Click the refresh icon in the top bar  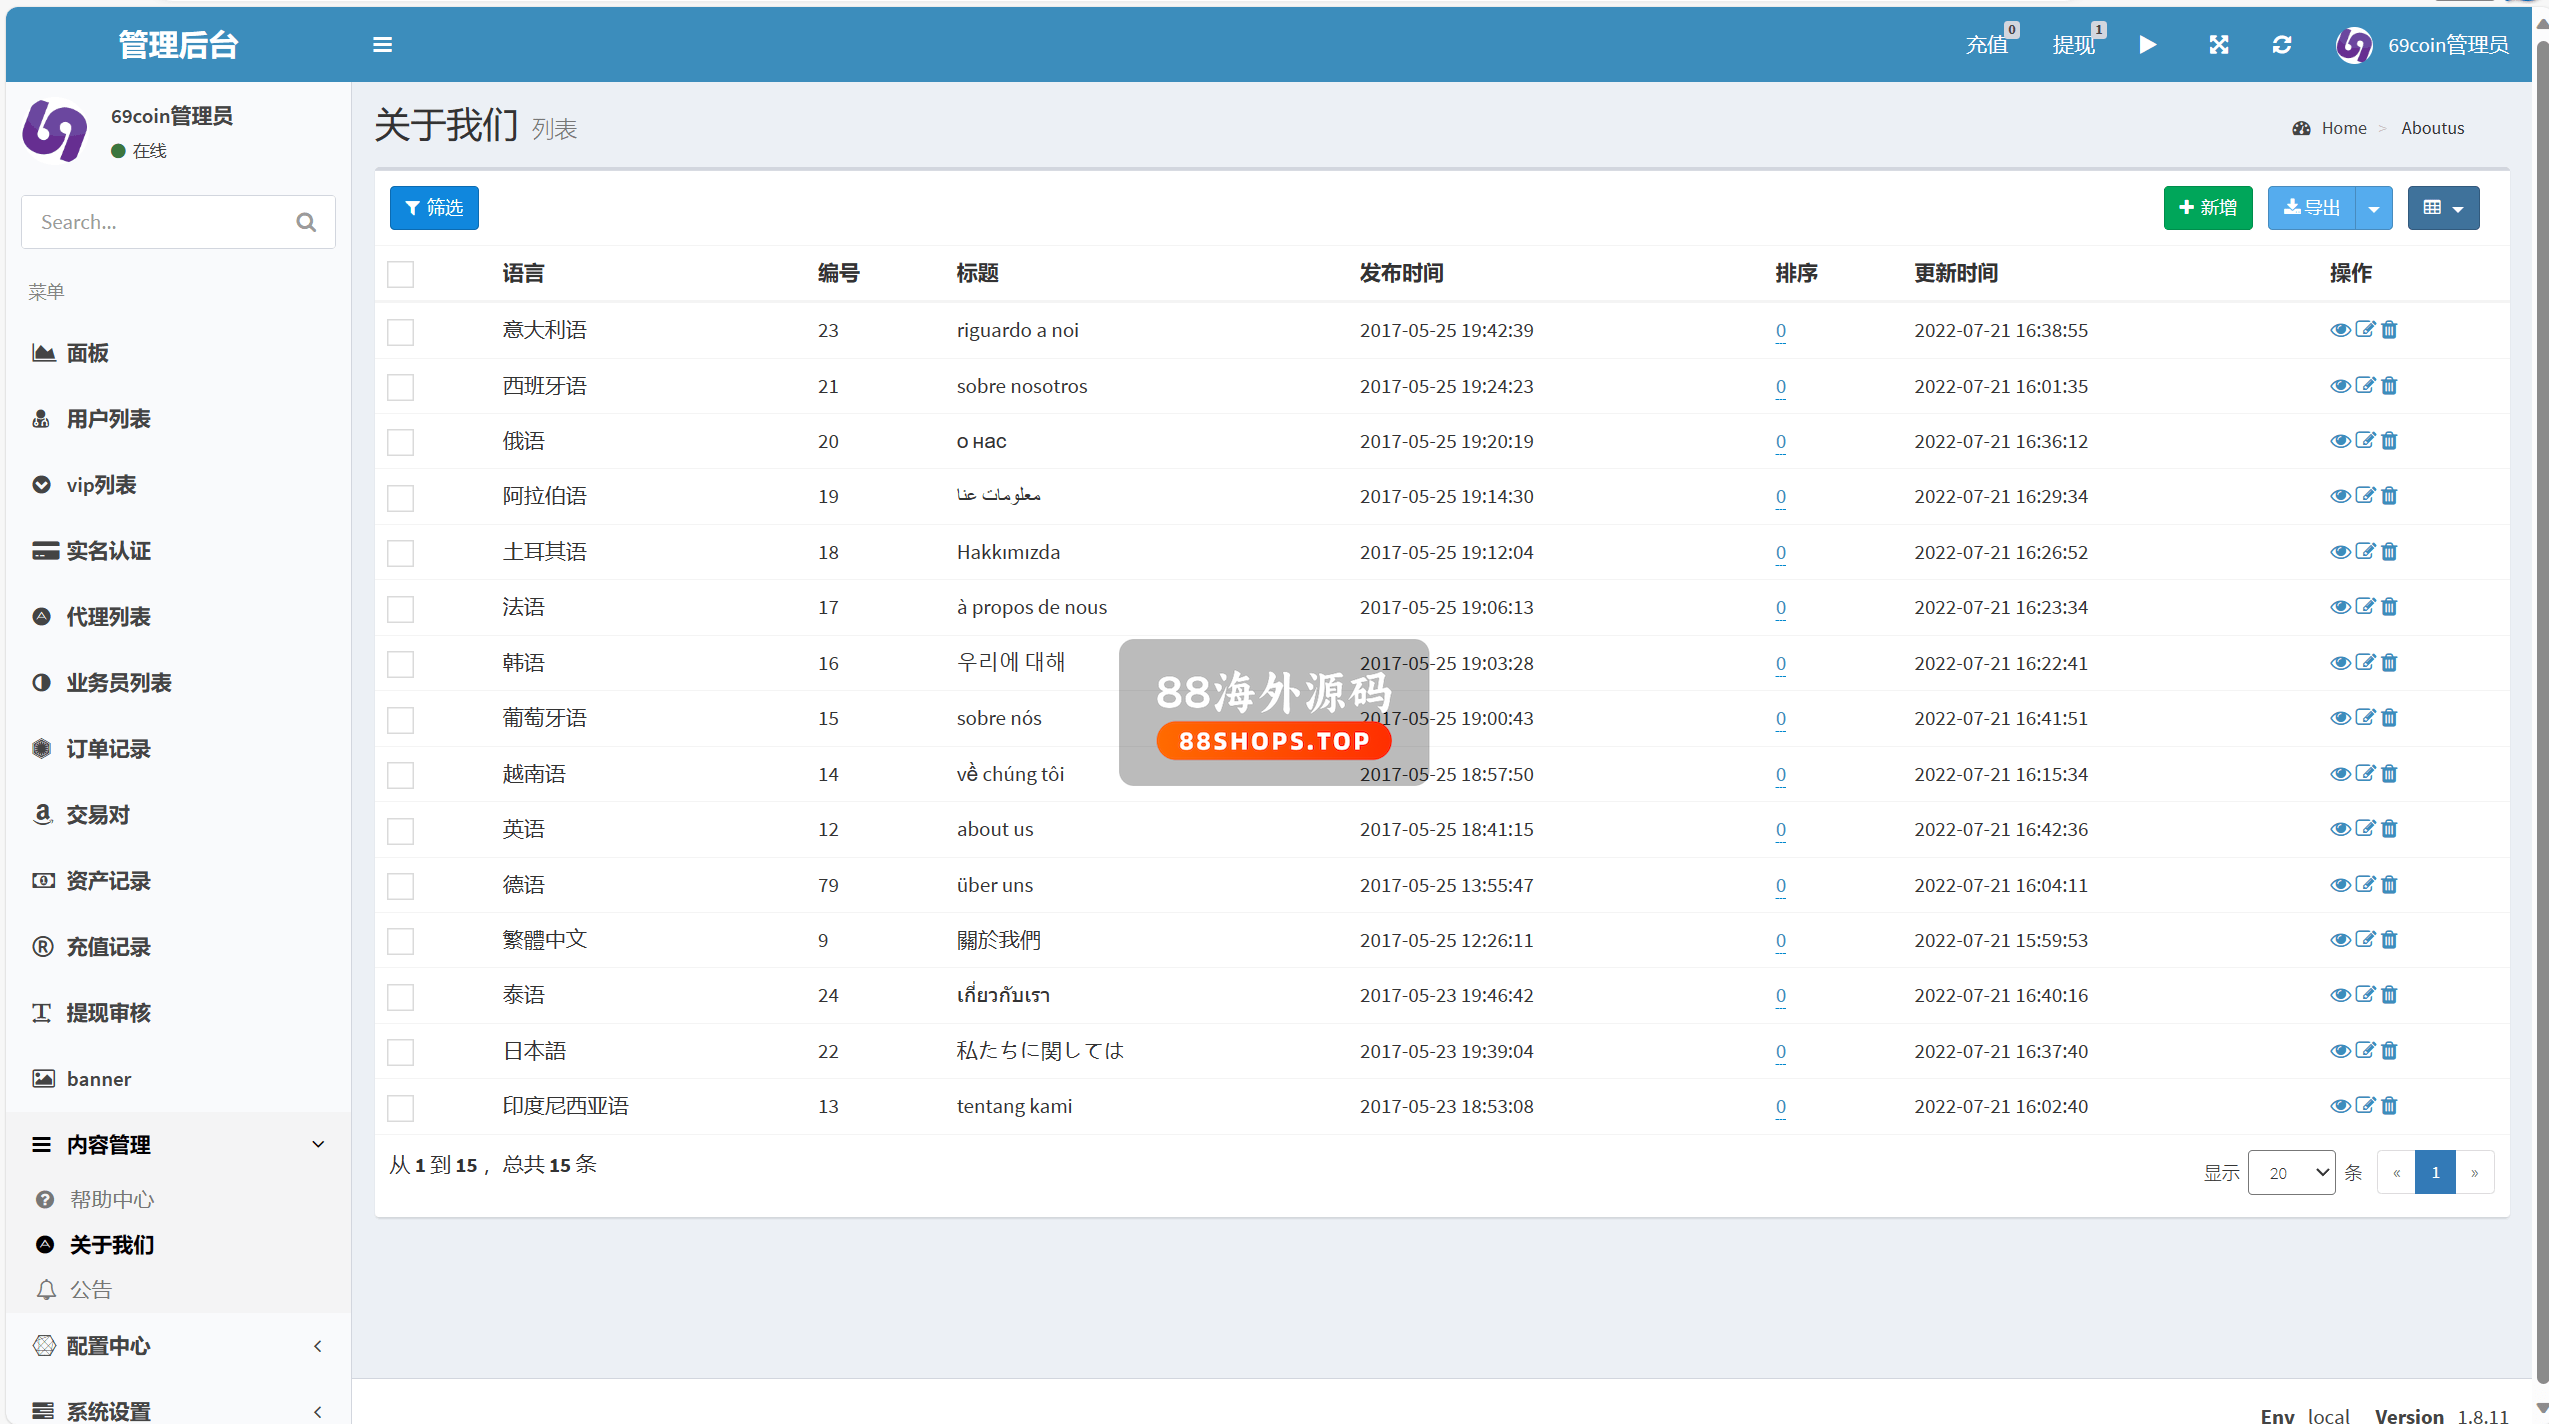[x=2282, y=45]
